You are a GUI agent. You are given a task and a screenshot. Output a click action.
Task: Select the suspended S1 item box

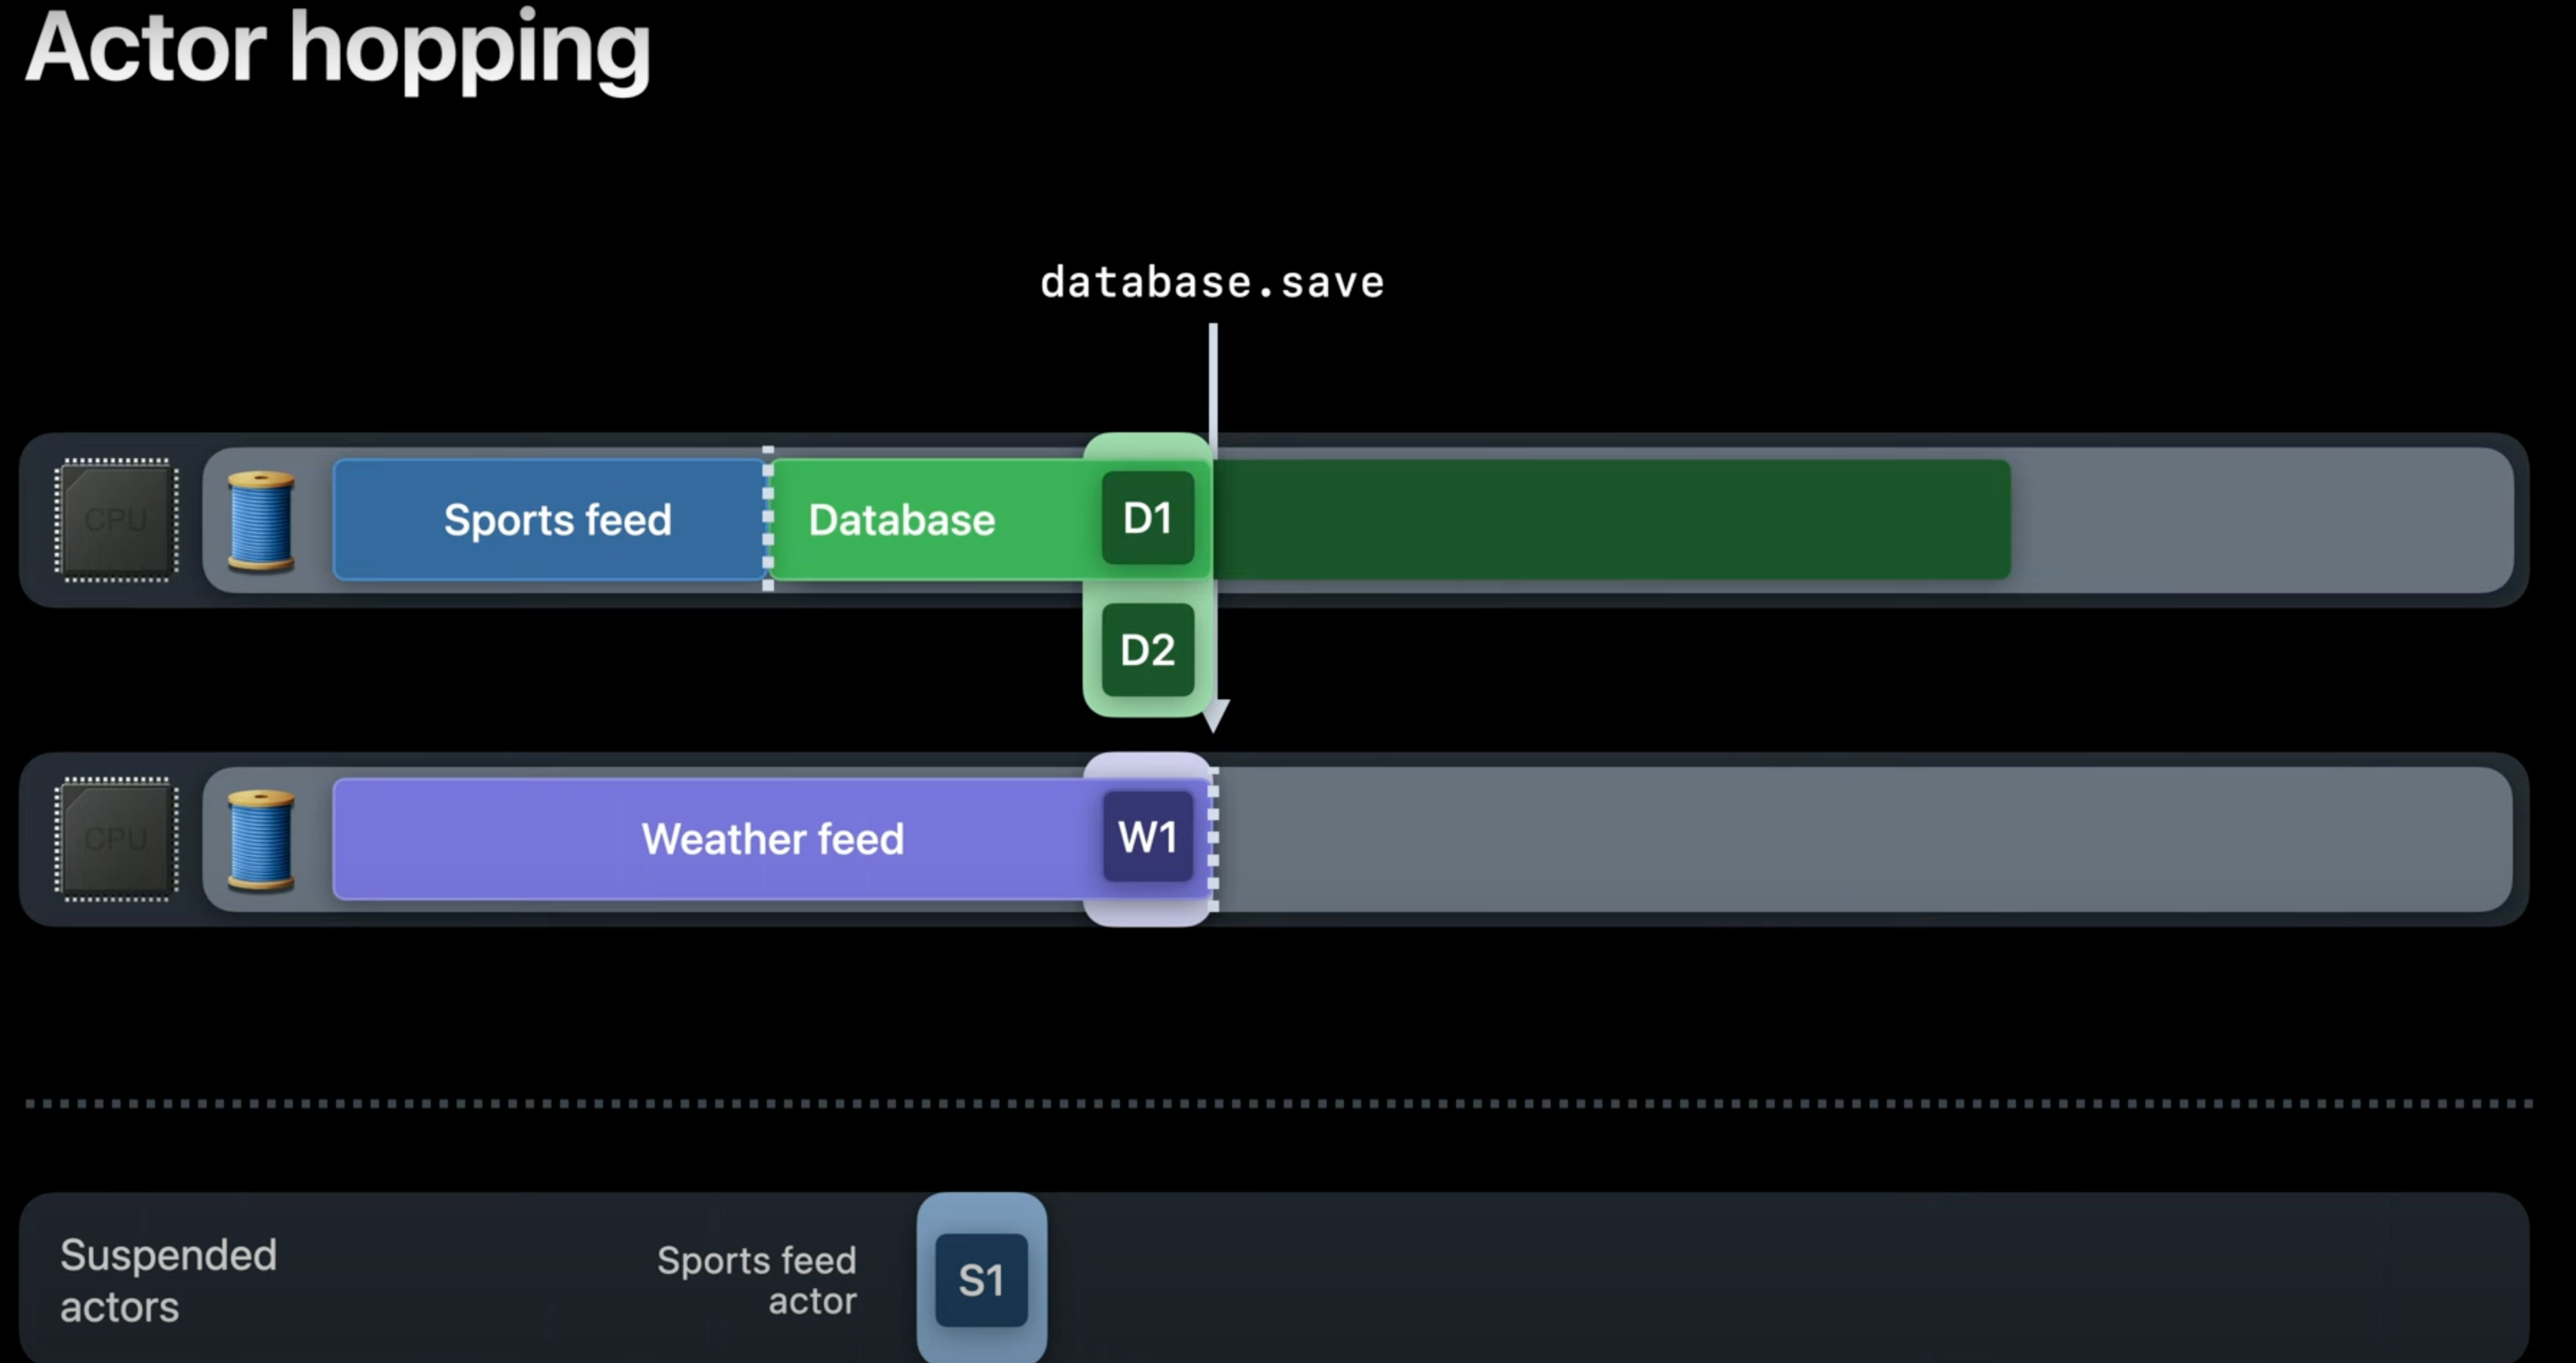[x=981, y=1280]
